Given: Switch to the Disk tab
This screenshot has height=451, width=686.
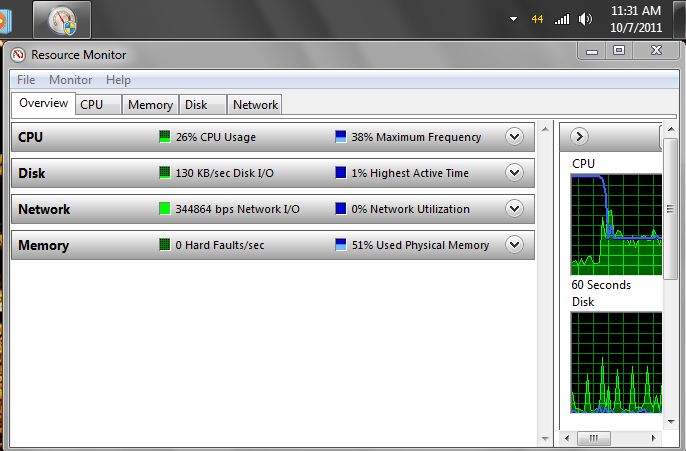Looking at the screenshot, I should point(203,105).
